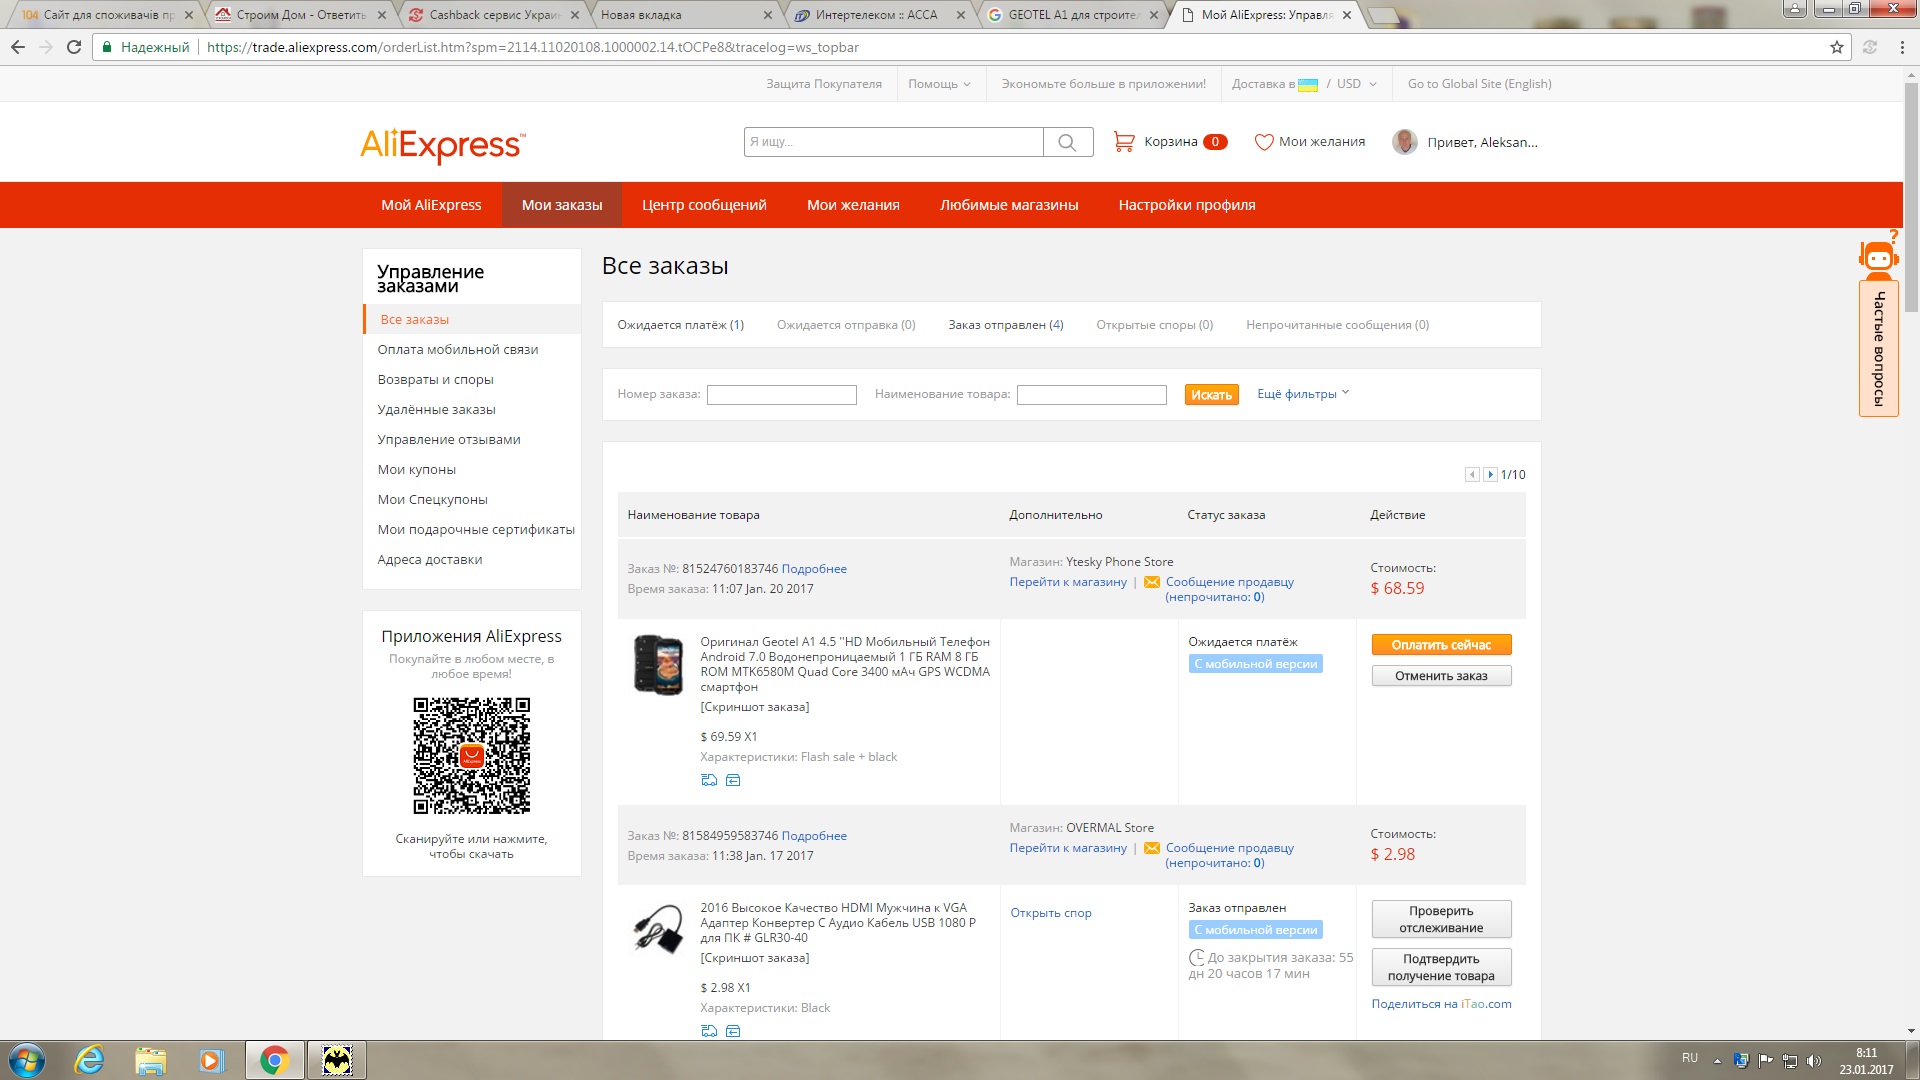Click the card icon under HDMI adapter product
1920x1080 pixels.
733,1031
